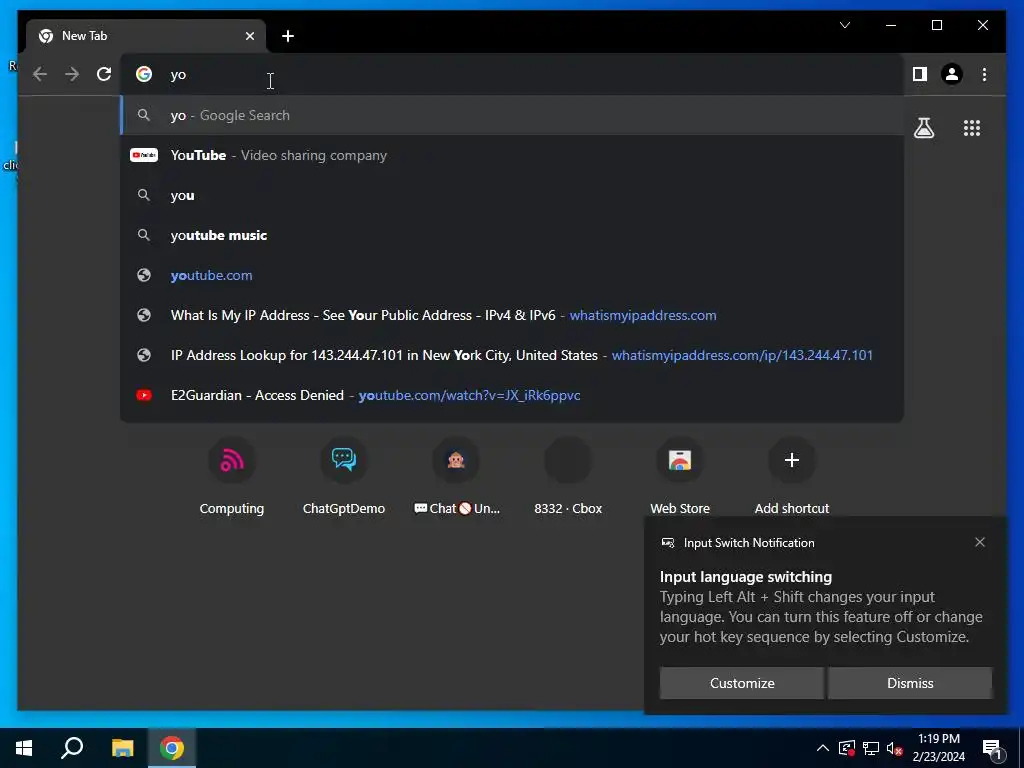The image size is (1024, 768).
Task: Close the Input Switch Notification
Action: pos(980,542)
